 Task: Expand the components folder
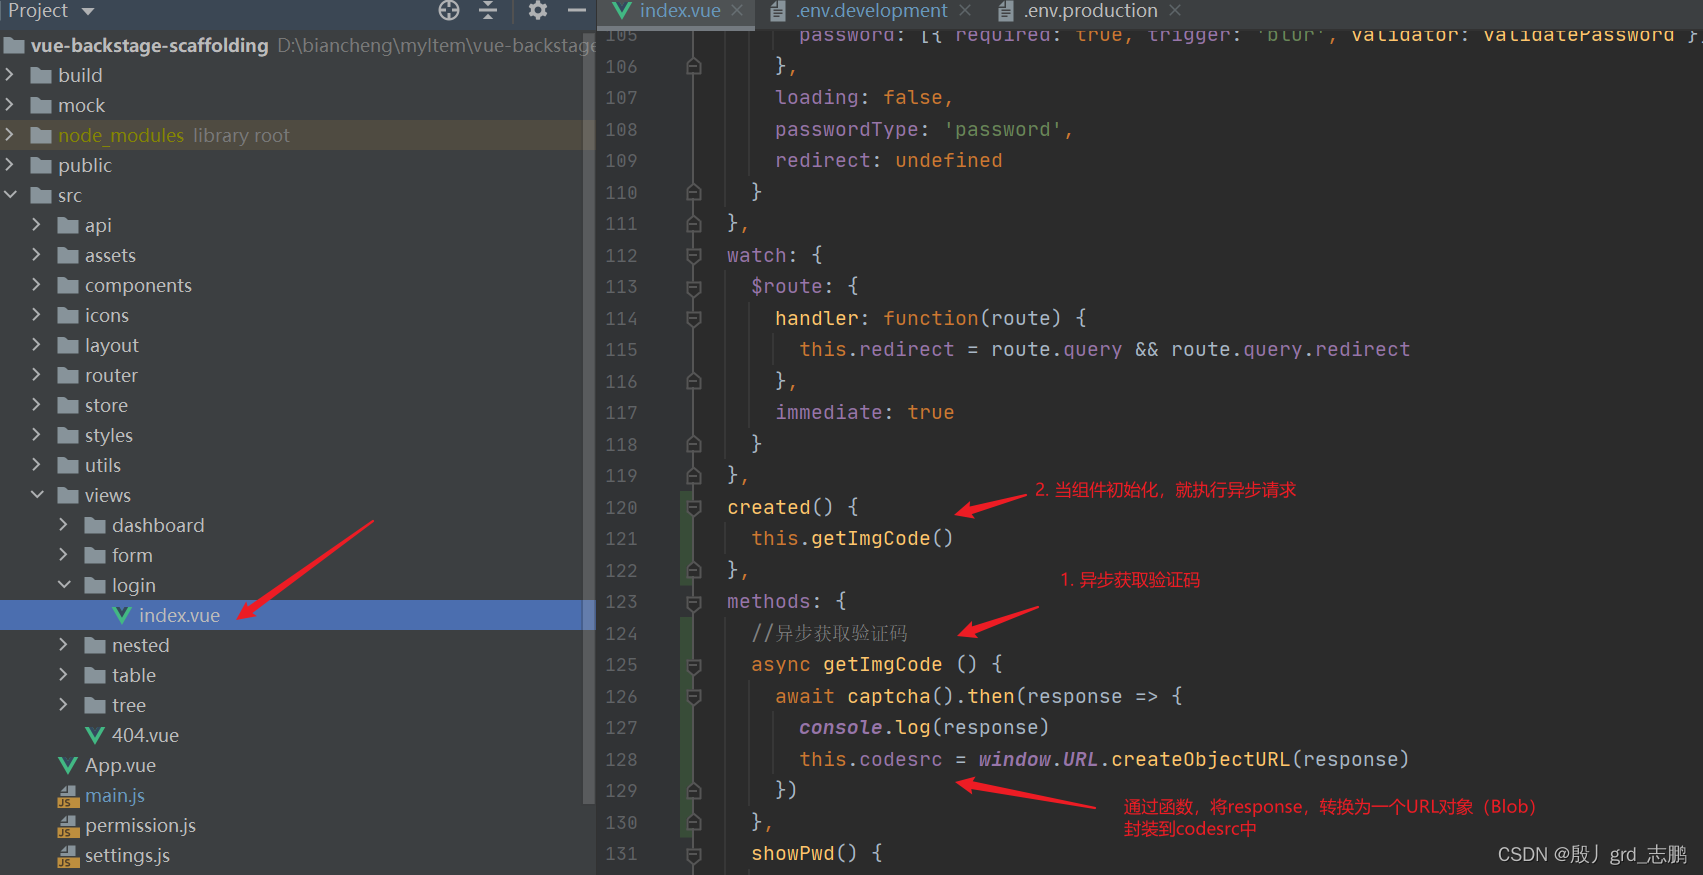tap(37, 285)
